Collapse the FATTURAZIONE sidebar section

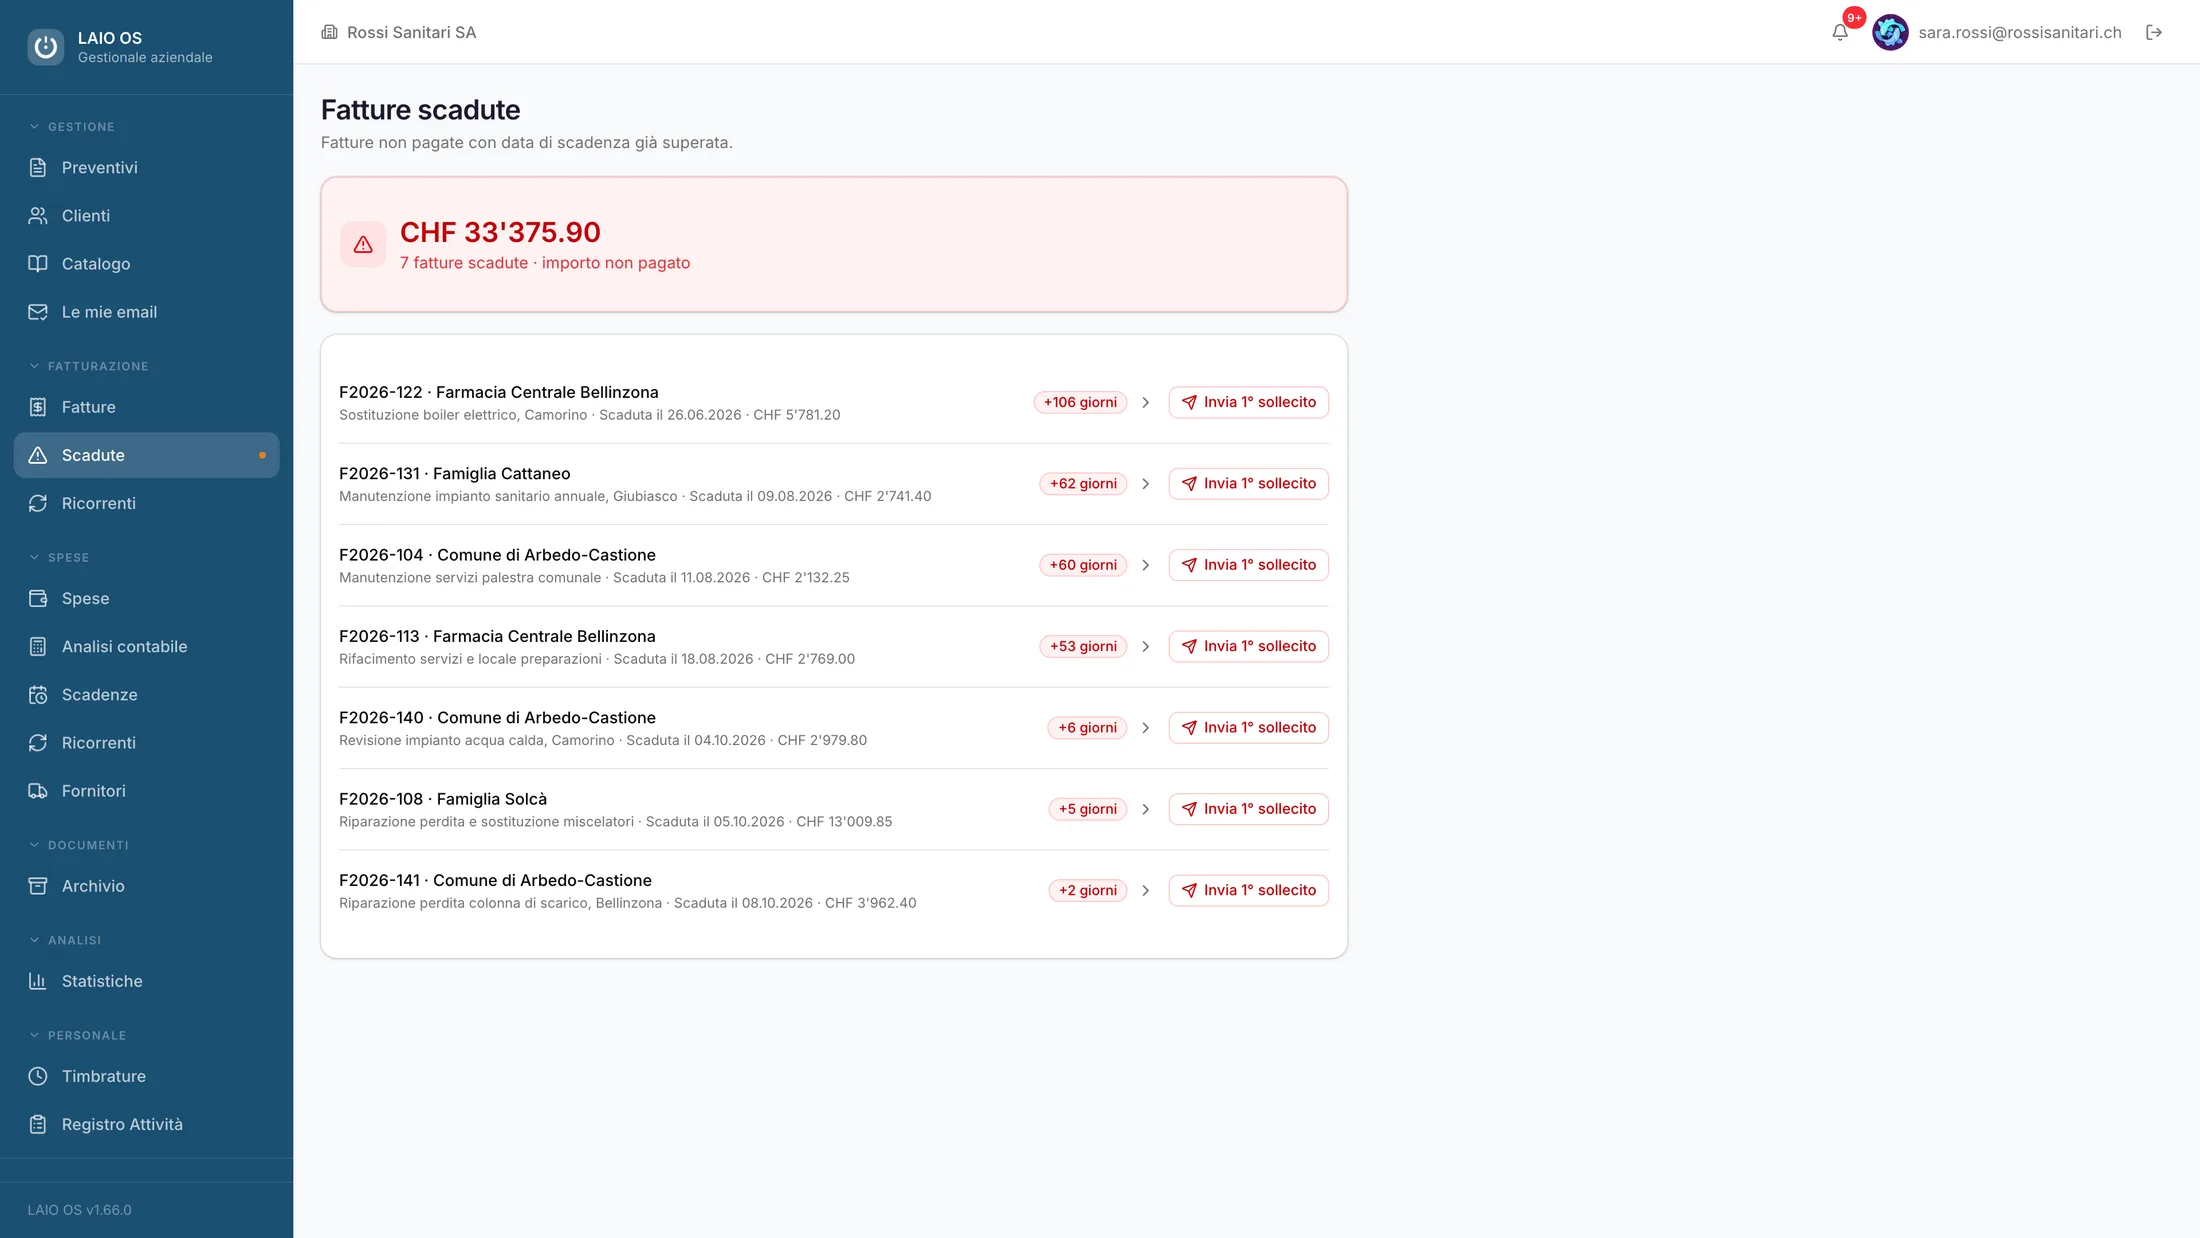pyautogui.click(x=89, y=366)
